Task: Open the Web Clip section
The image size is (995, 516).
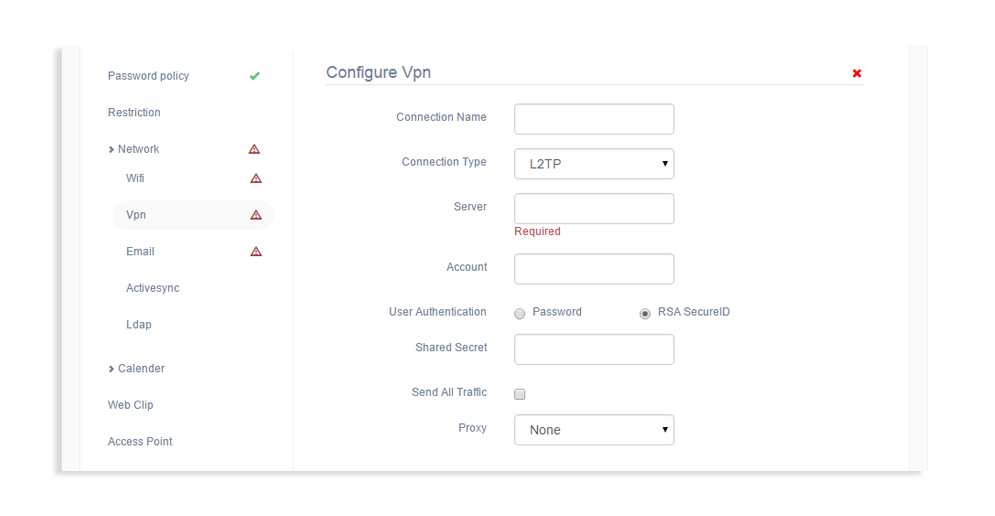Action: point(131,405)
